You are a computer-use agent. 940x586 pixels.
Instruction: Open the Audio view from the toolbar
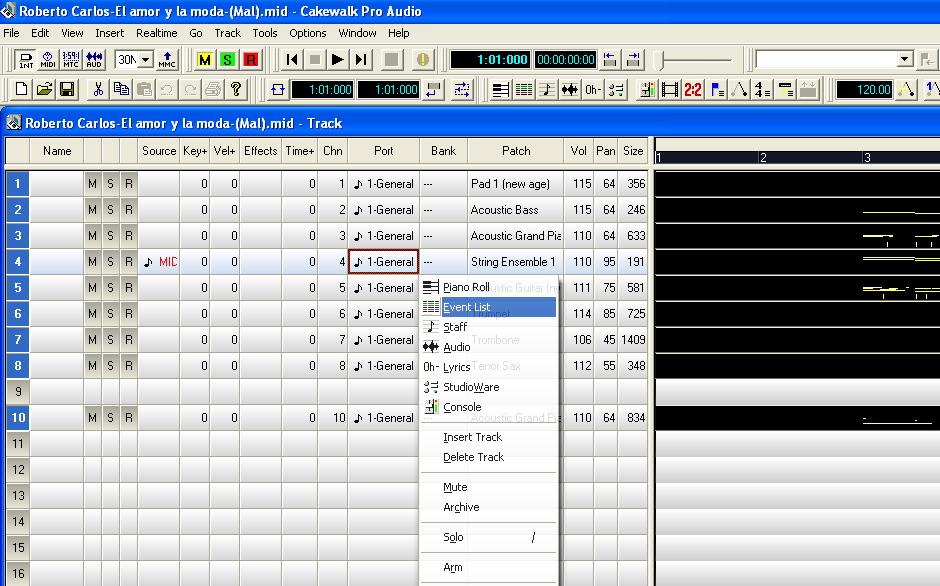(569, 90)
